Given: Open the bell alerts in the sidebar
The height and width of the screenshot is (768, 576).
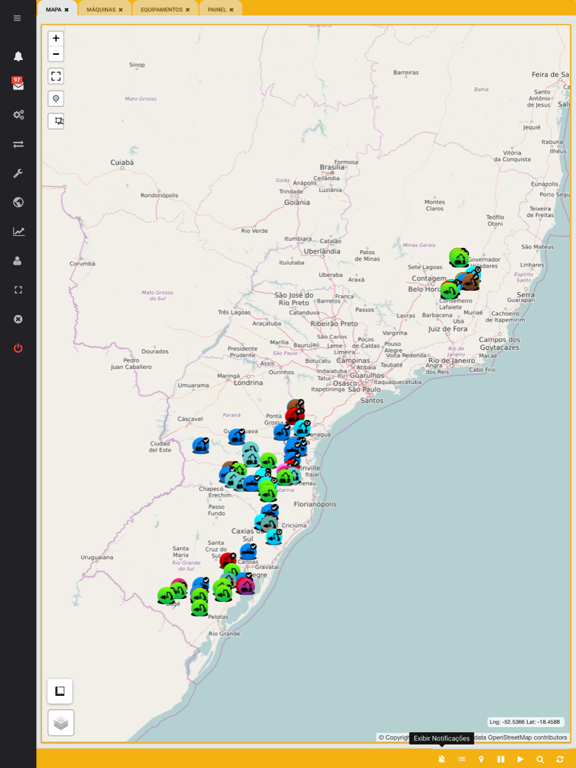Looking at the screenshot, I should [x=18, y=56].
